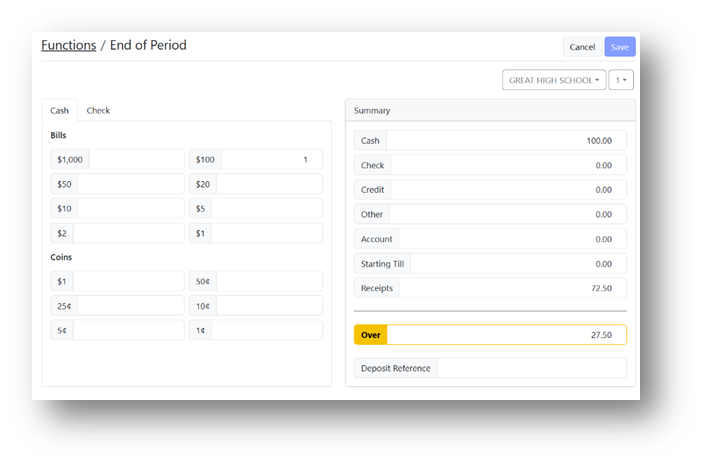Click the Cash summary value 100.00

click(599, 141)
